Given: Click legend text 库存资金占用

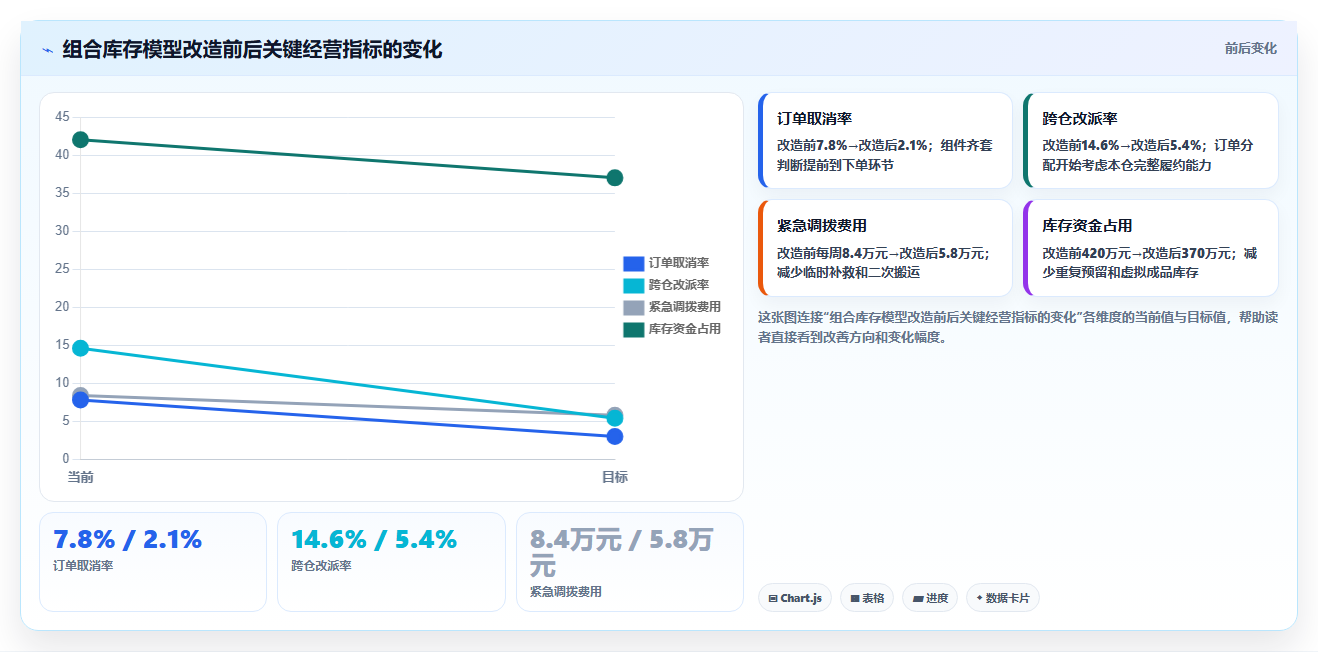Looking at the screenshot, I should pos(684,329).
